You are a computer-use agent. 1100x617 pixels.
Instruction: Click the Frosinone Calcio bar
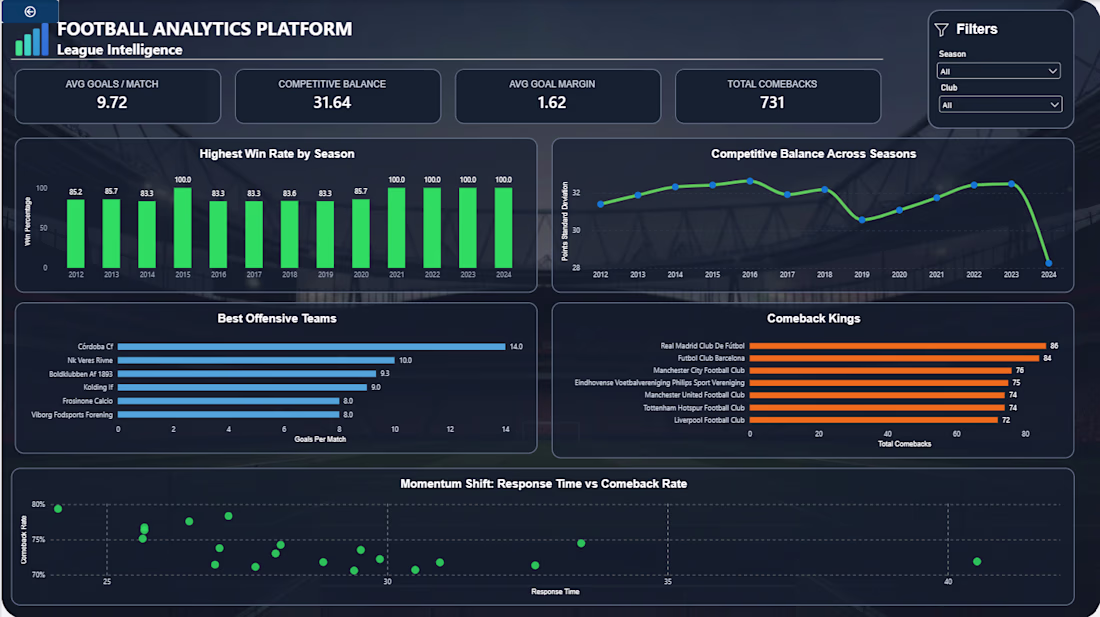pyautogui.click(x=229, y=401)
